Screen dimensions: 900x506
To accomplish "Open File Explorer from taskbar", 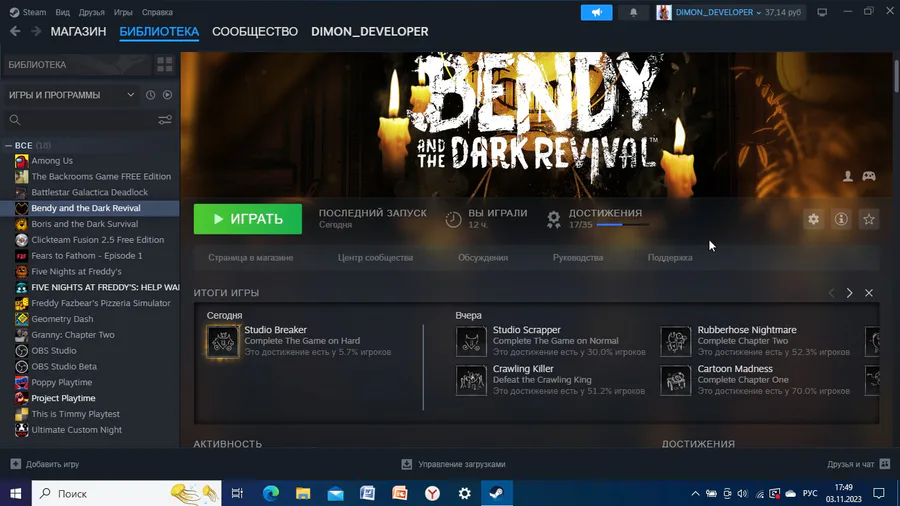I will (x=303, y=493).
